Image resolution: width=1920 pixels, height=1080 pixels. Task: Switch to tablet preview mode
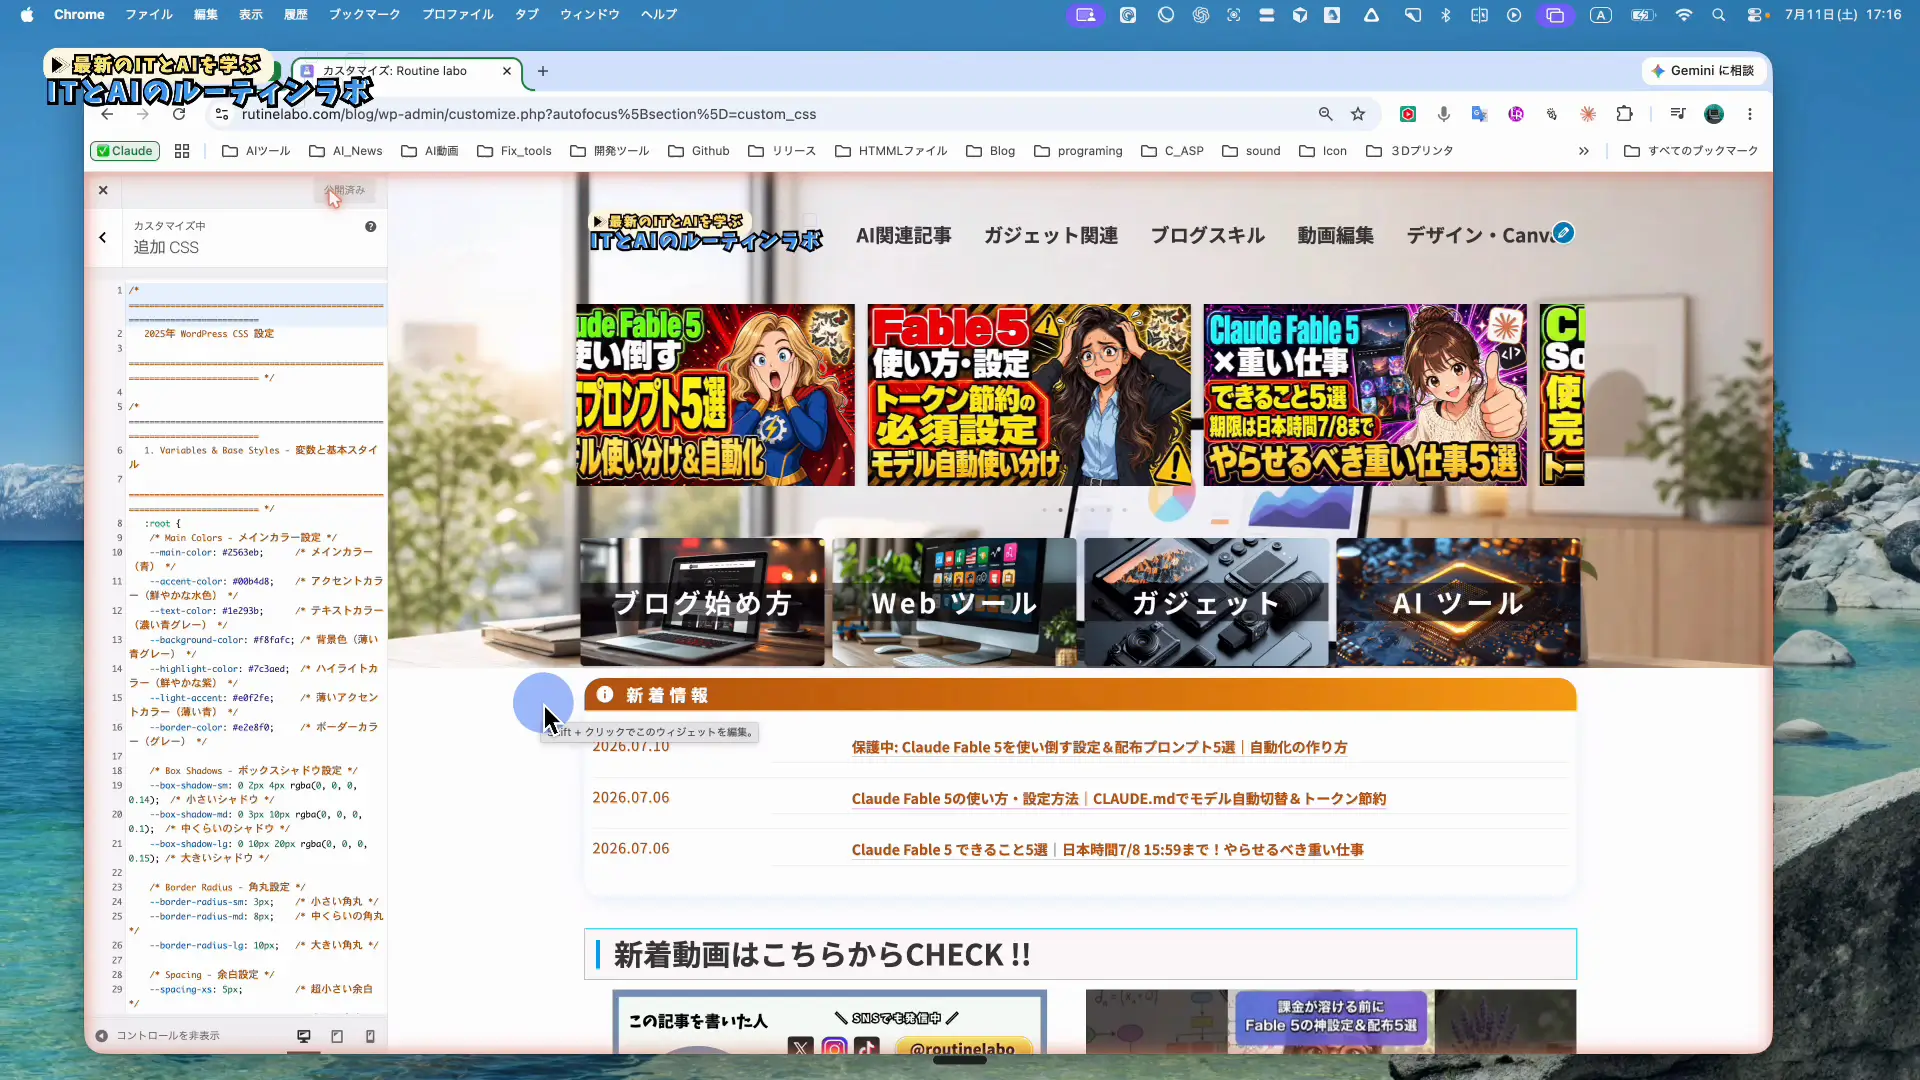tap(337, 1037)
